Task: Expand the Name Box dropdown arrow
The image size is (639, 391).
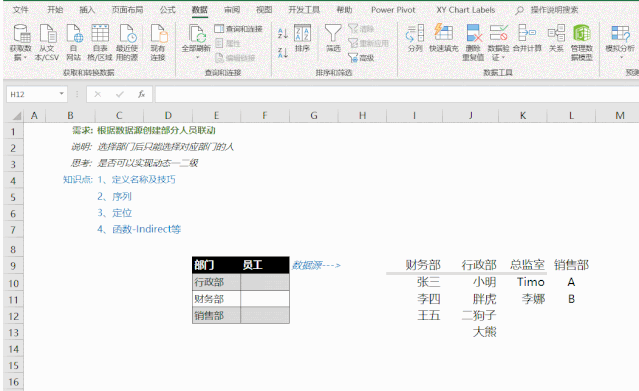Action: (x=62, y=94)
